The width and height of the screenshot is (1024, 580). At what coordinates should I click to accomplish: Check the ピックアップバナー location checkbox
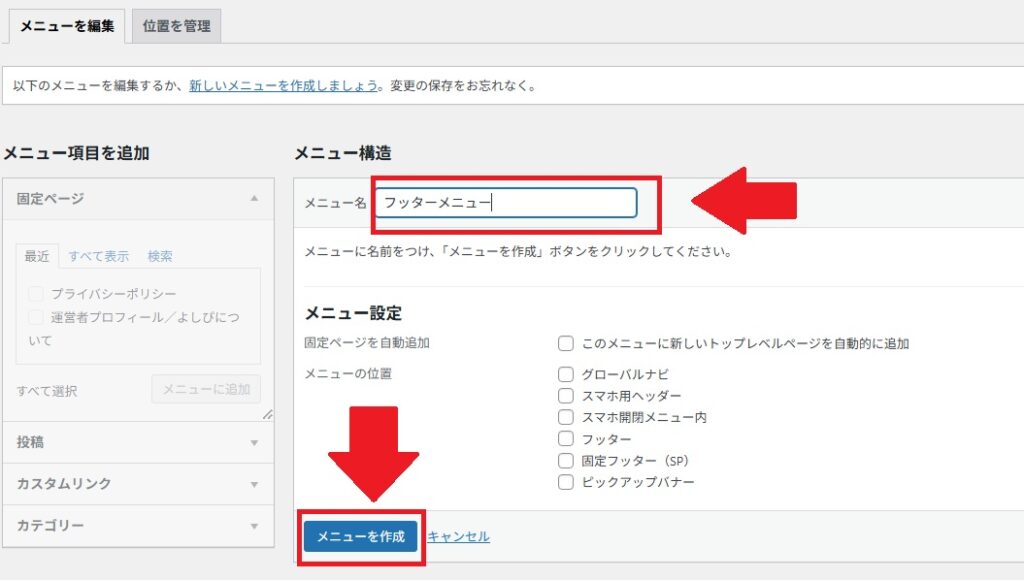click(x=566, y=482)
